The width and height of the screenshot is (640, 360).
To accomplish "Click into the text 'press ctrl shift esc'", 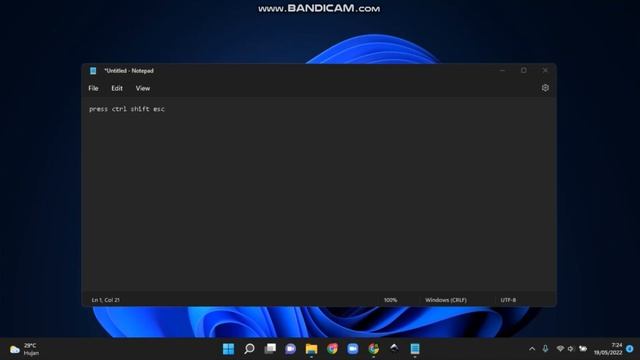I will click(127, 109).
